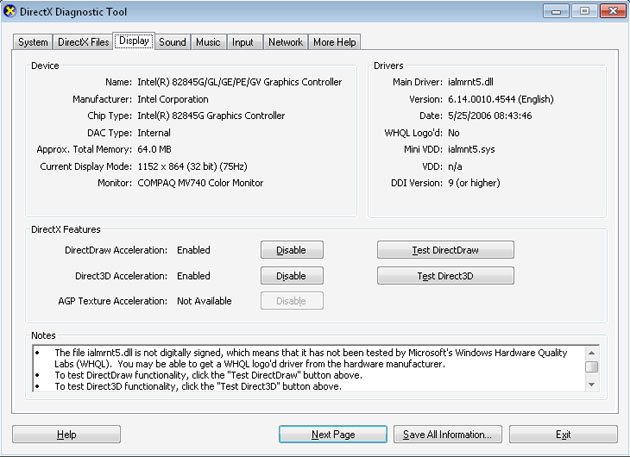The width and height of the screenshot is (630, 457).
Task: Open the Sound tab
Action: (172, 42)
